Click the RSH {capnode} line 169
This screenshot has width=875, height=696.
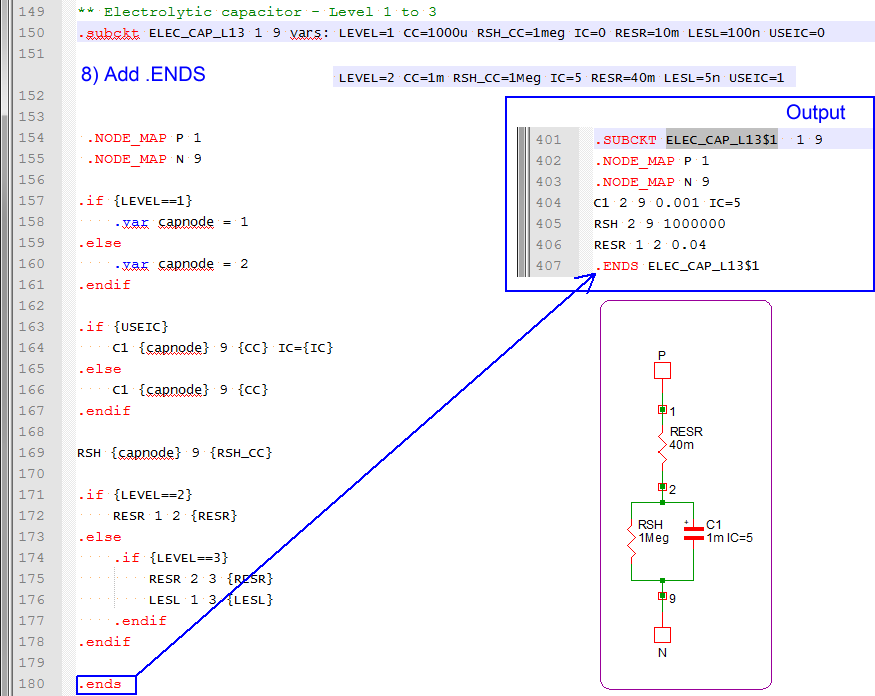[x=174, y=453]
